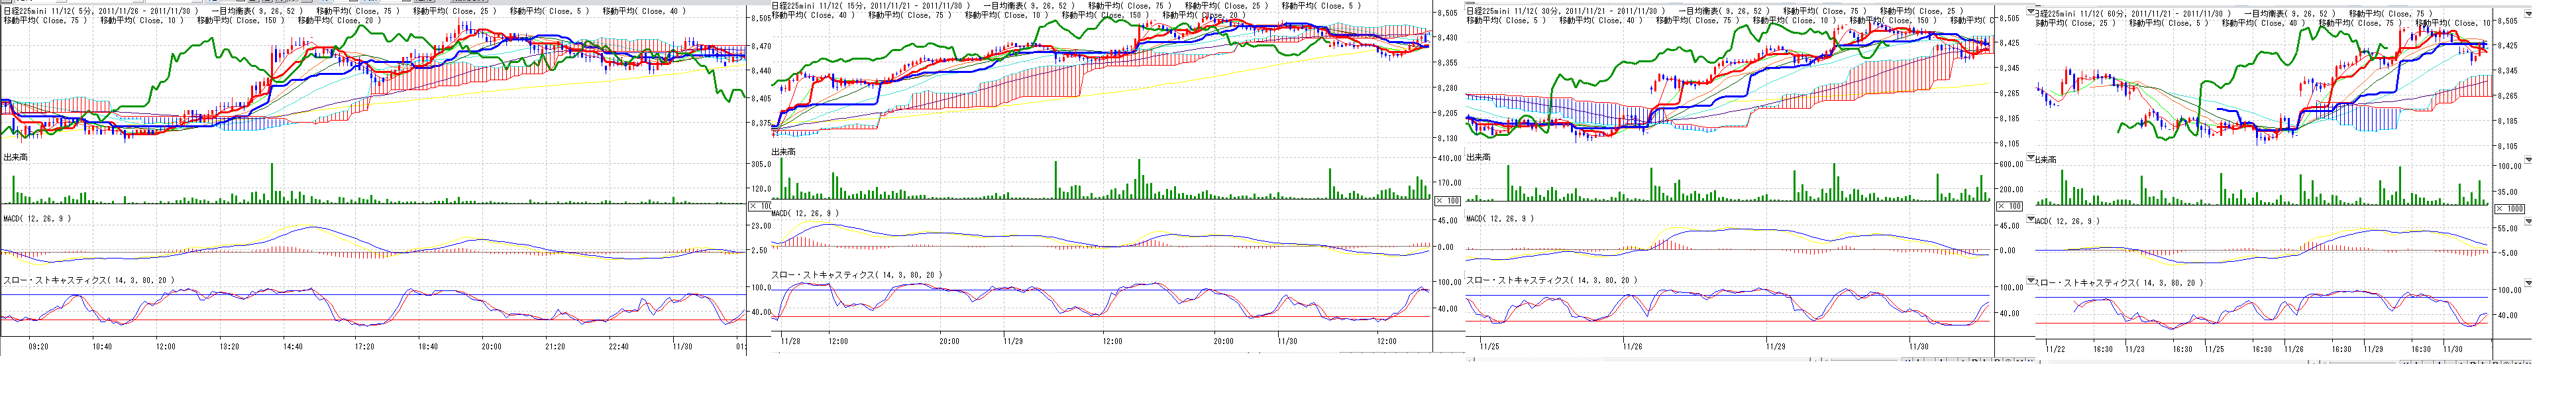Click the スロー・ストキャスティクス label in the 15分 chart

point(856,274)
